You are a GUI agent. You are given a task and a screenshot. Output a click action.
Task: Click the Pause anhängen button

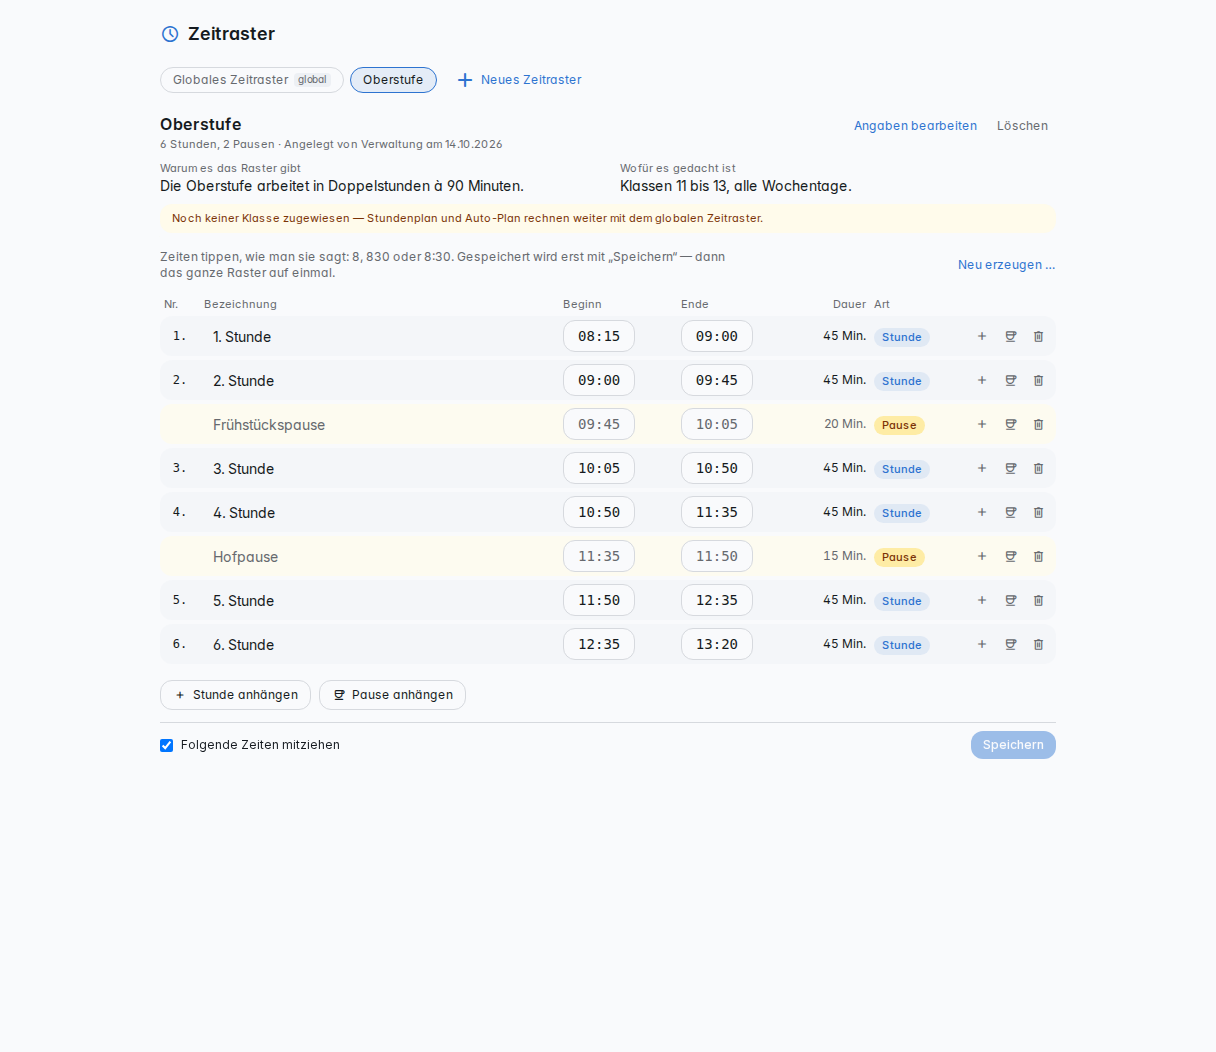392,695
